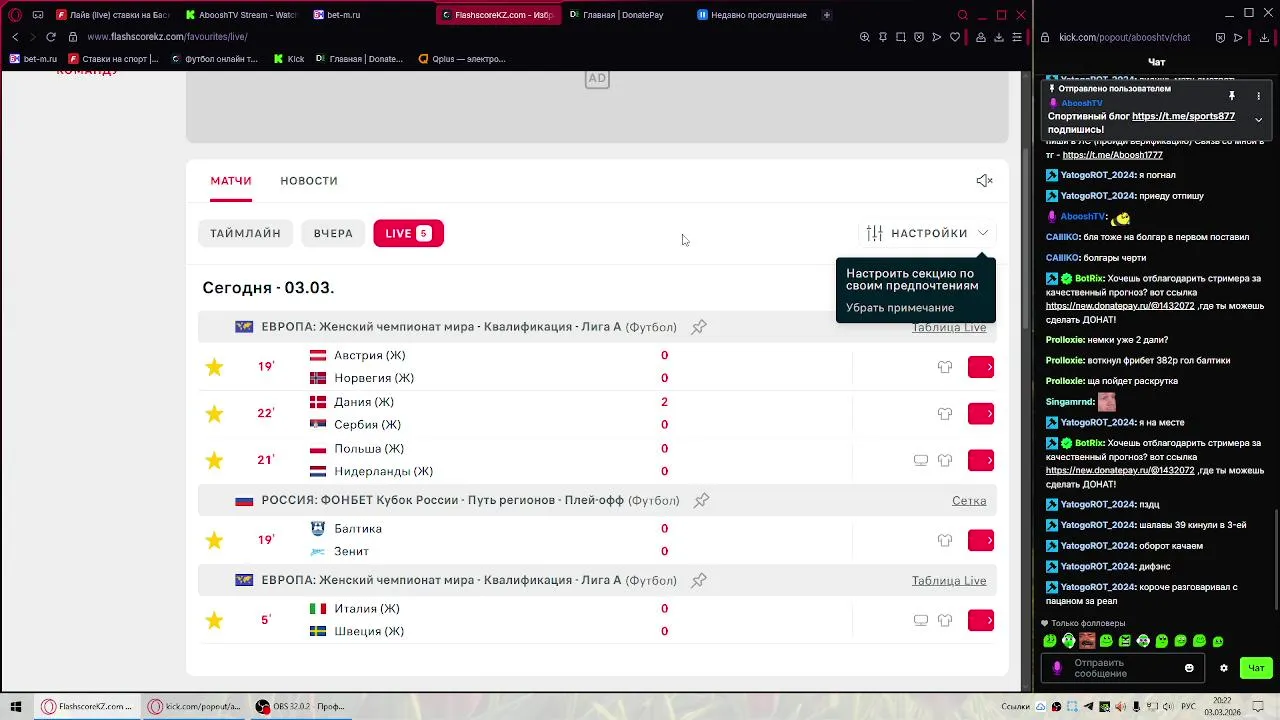Select the ВЧЕРА filter
This screenshot has height=720, width=1280.
coord(333,233)
